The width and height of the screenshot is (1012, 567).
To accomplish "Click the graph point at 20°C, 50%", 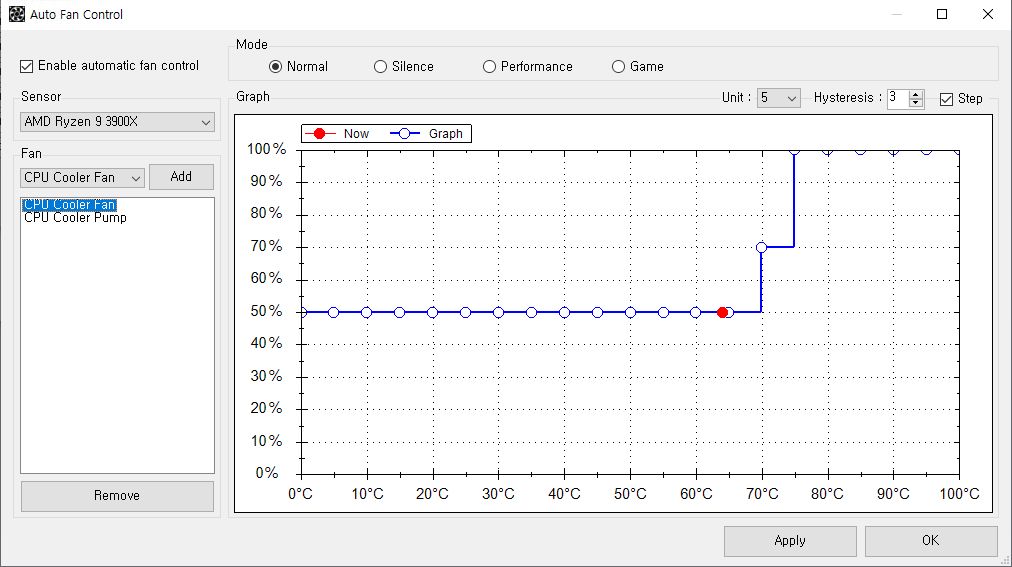I will coord(432,312).
